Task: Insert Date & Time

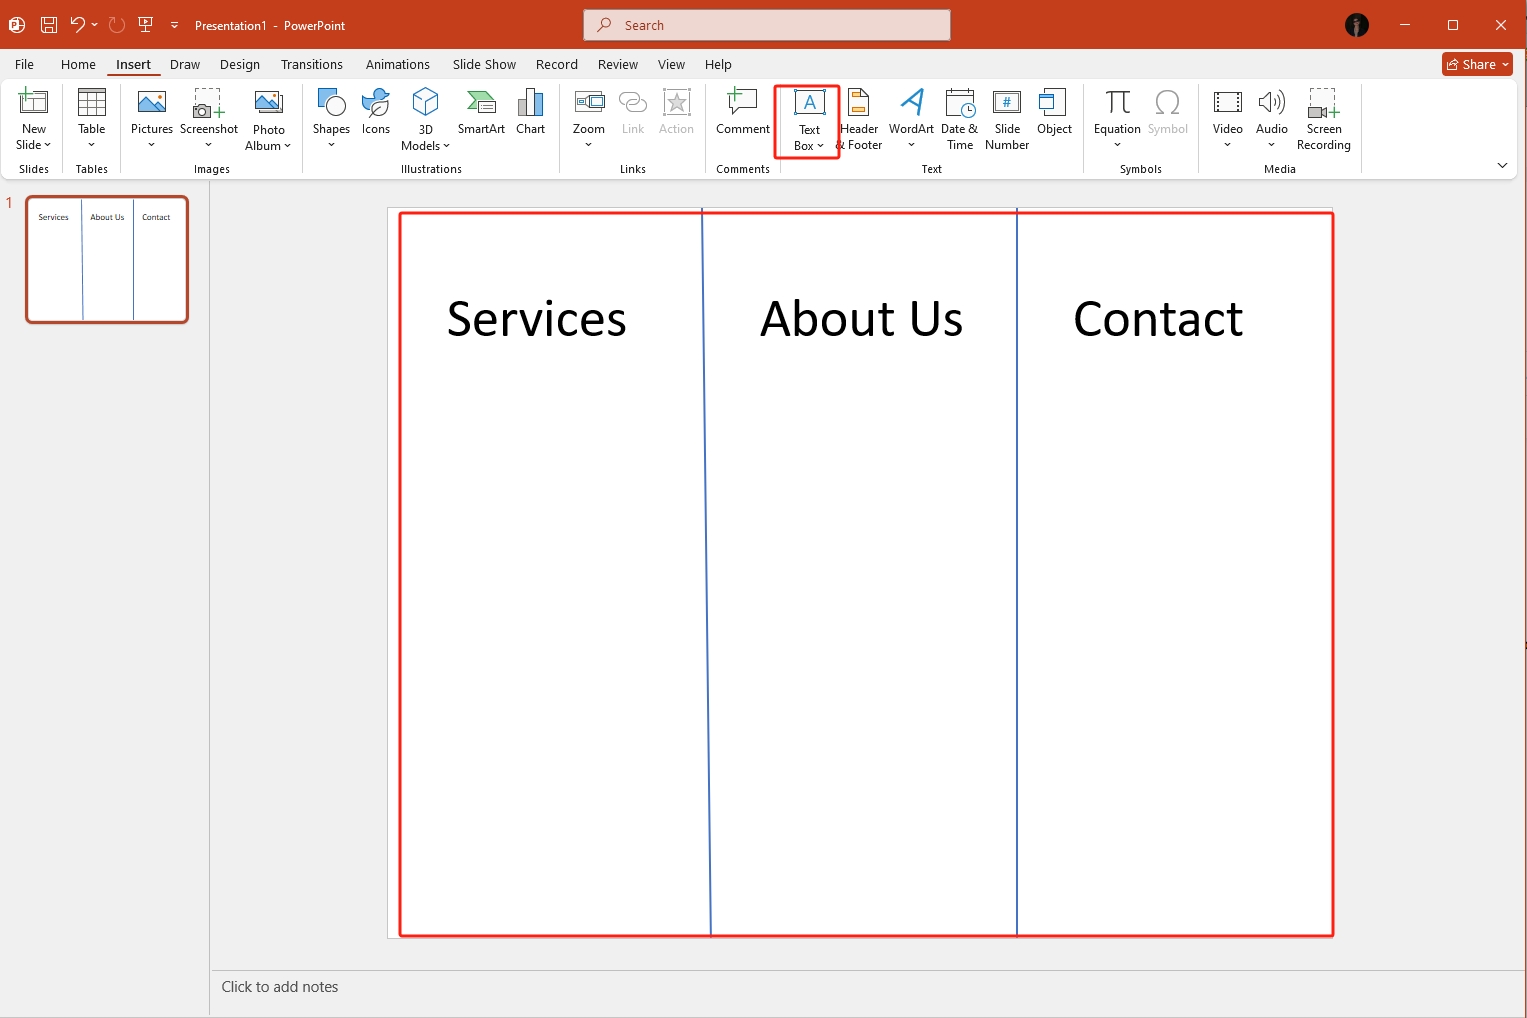Action: pyautogui.click(x=960, y=118)
